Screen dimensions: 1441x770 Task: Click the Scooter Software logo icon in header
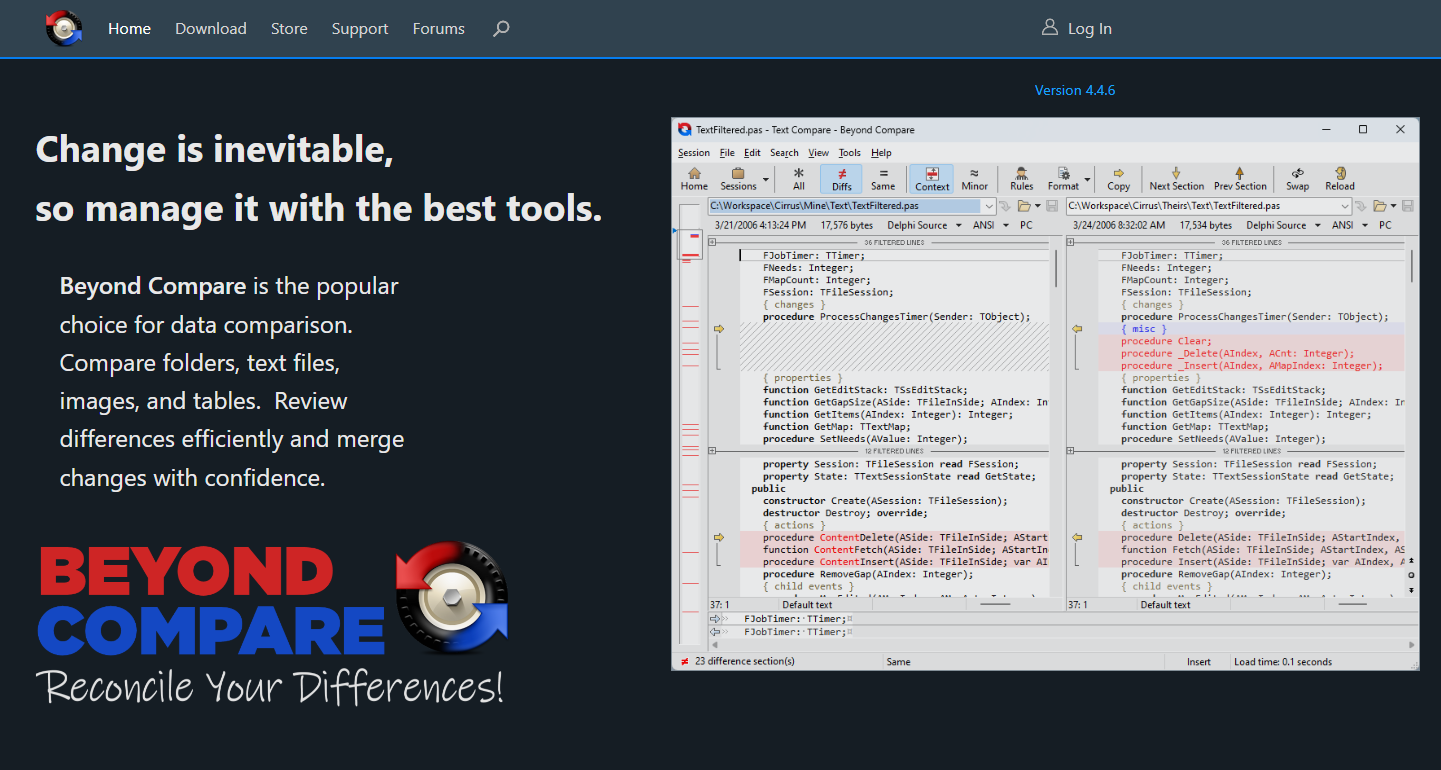[64, 28]
